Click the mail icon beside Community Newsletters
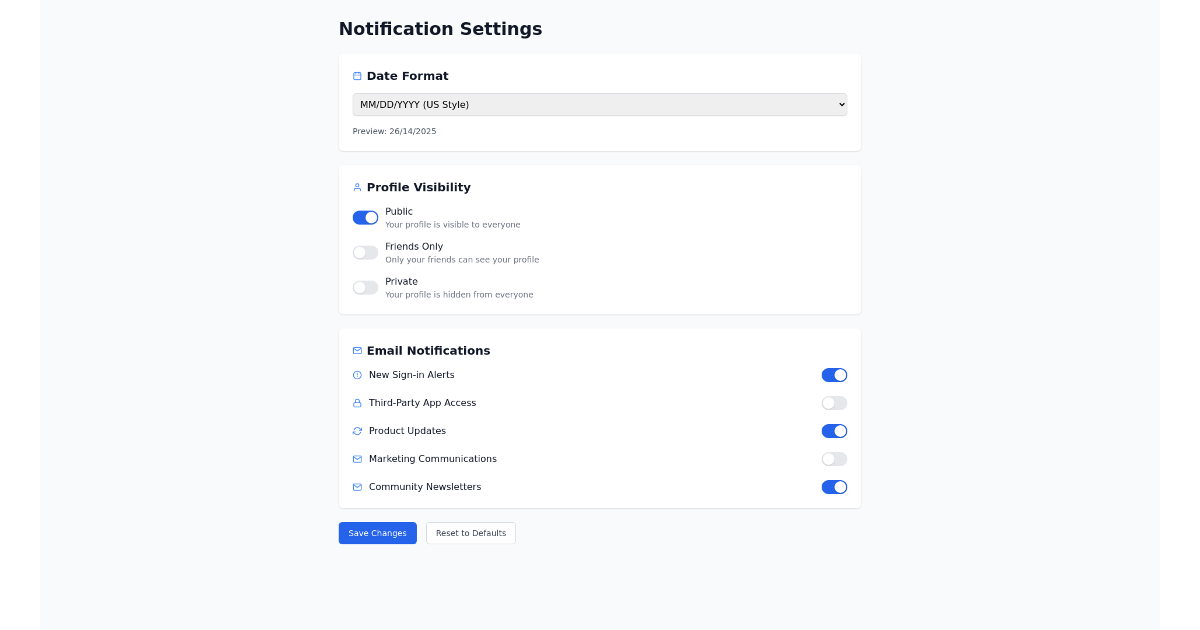Image resolution: width=1200 pixels, height=630 pixels. [357, 487]
